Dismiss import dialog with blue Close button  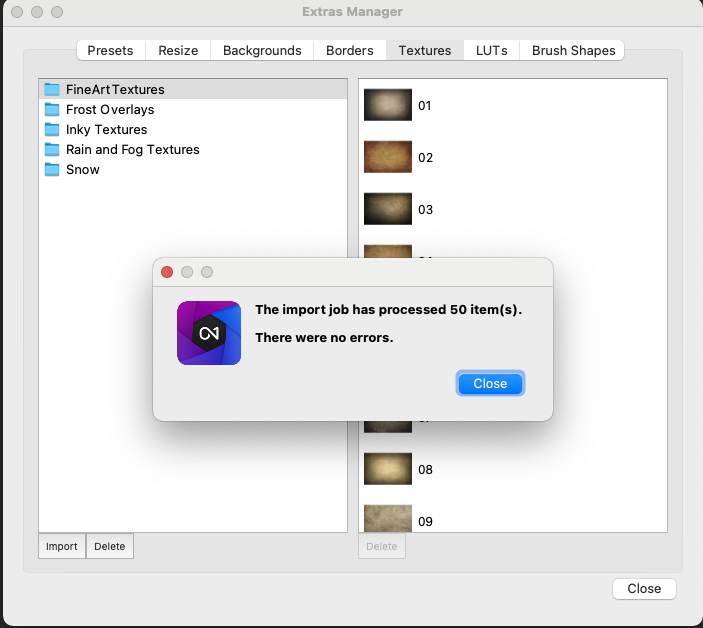490,384
